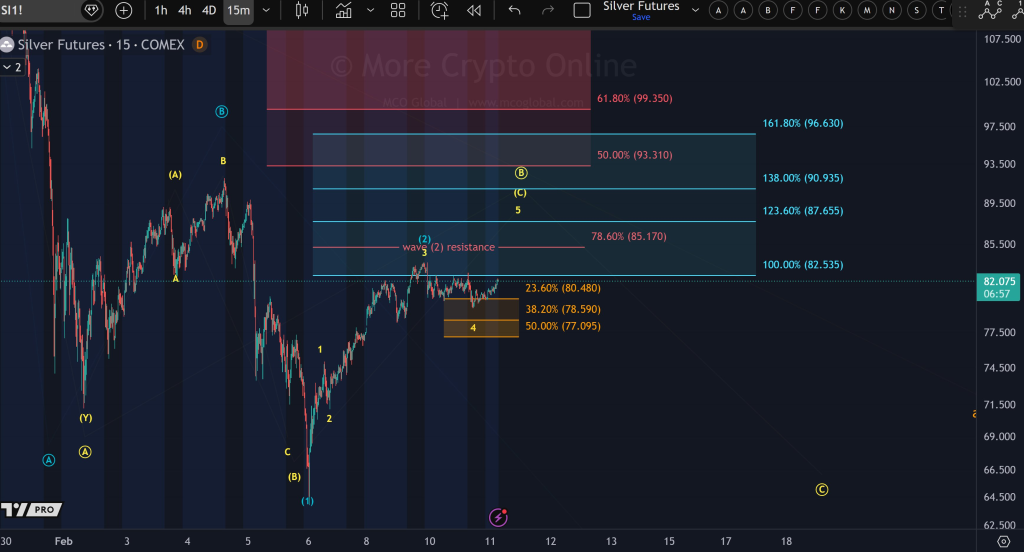Select the 161.80% (96.630) Fibonacci label

pyautogui.click(x=803, y=123)
